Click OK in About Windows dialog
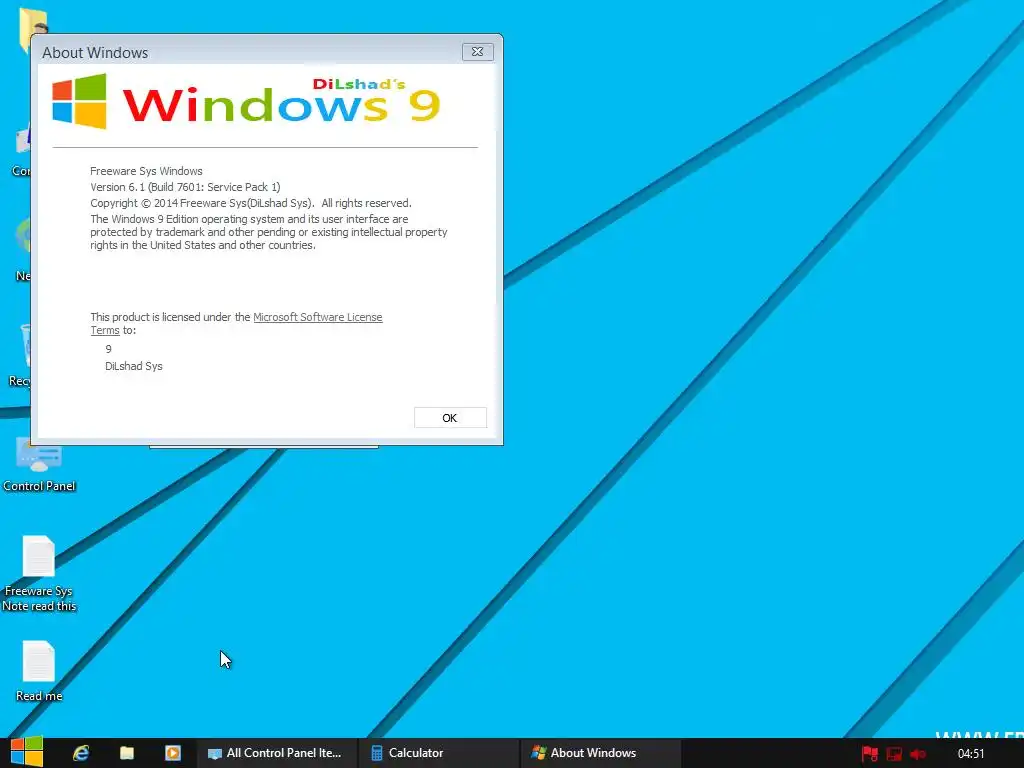 (450, 418)
